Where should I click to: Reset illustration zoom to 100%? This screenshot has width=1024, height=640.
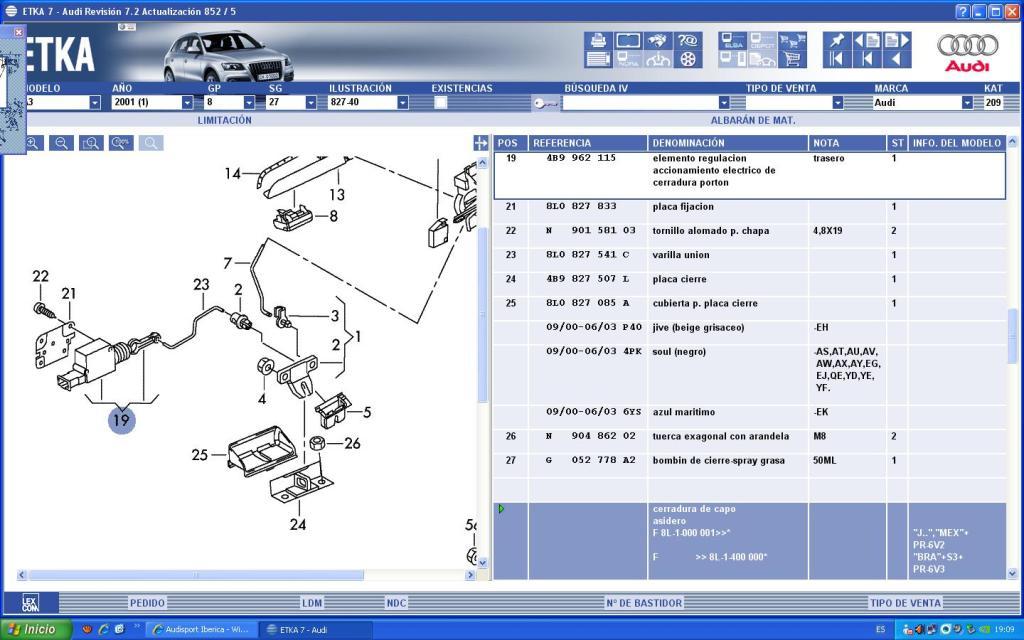click(121, 143)
